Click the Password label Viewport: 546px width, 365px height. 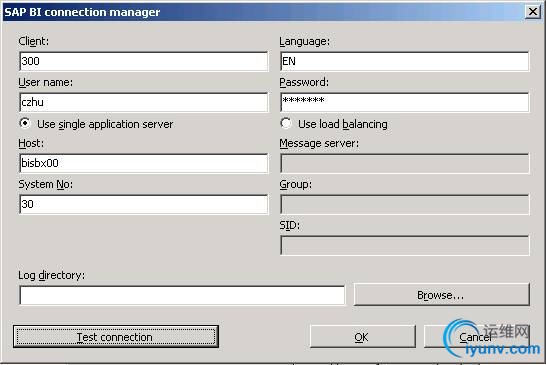[x=304, y=83]
